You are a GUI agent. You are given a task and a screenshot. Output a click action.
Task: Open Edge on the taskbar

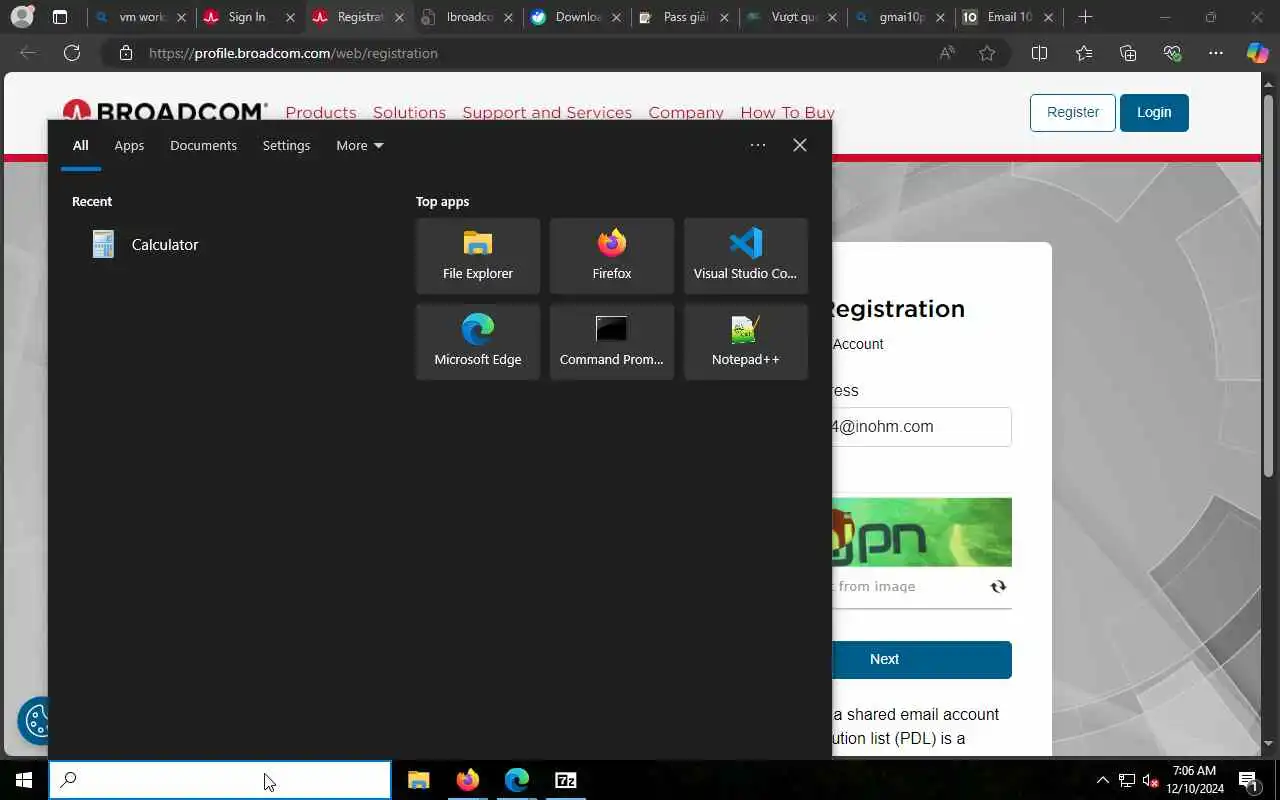tap(517, 780)
